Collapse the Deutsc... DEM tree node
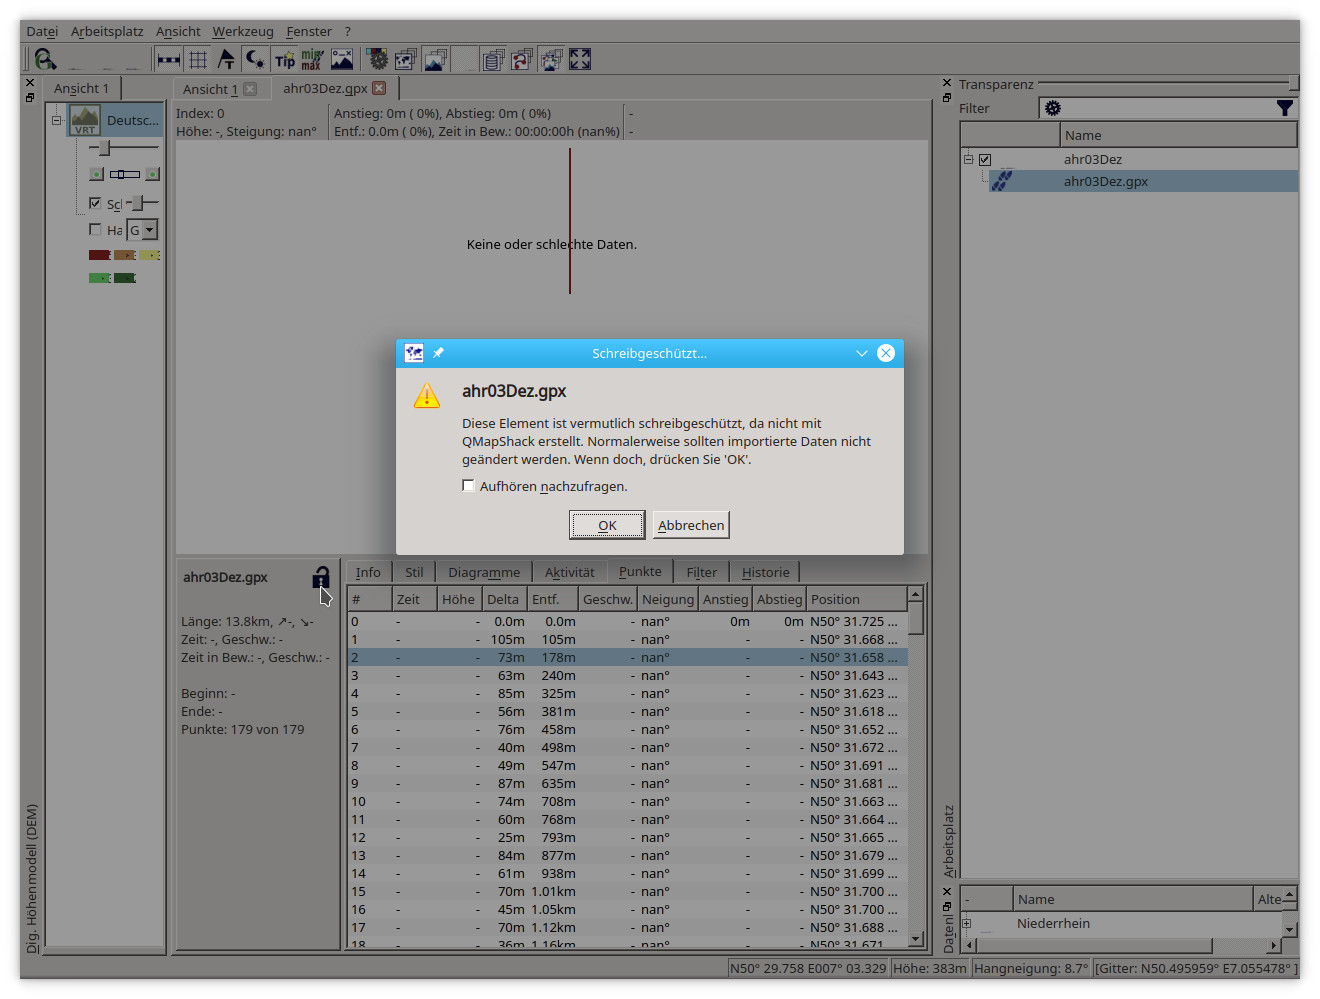 [x=57, y=120]
